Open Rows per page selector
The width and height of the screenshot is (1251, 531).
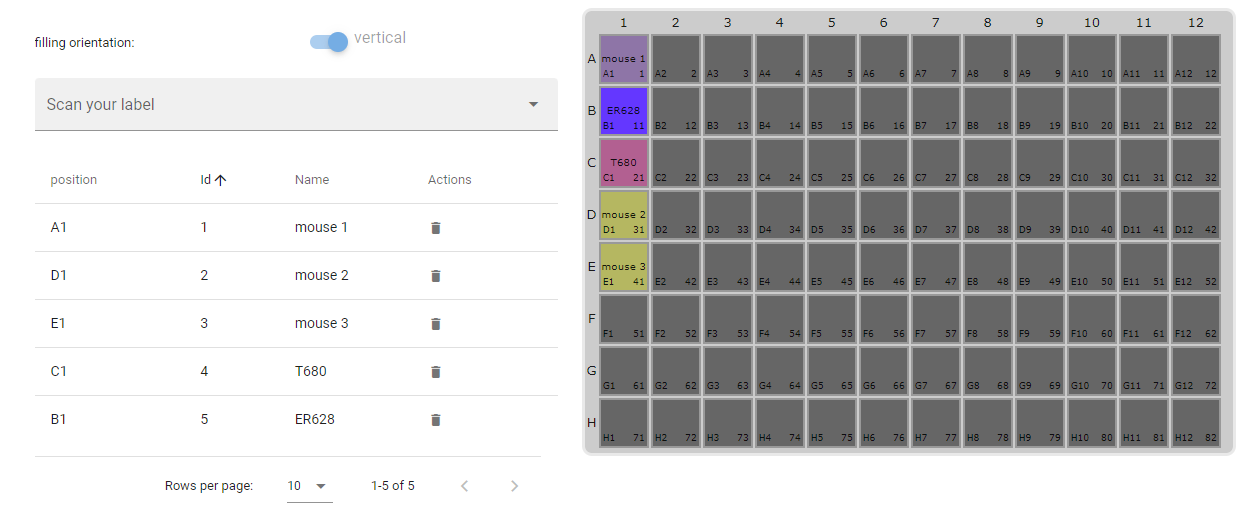(308, 486)
